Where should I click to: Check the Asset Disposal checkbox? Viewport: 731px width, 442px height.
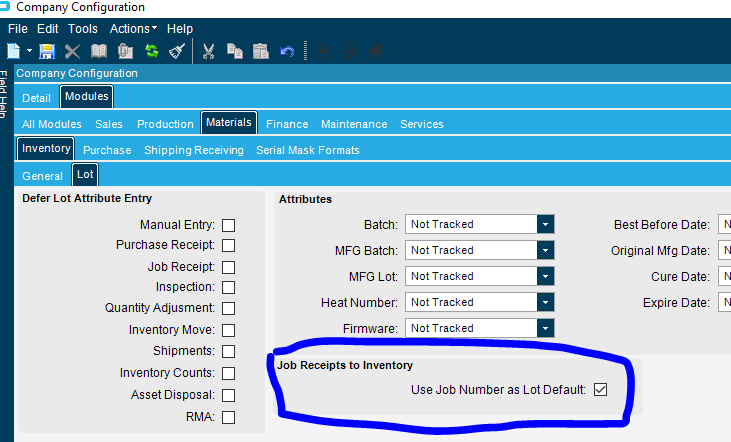(228, 395)
